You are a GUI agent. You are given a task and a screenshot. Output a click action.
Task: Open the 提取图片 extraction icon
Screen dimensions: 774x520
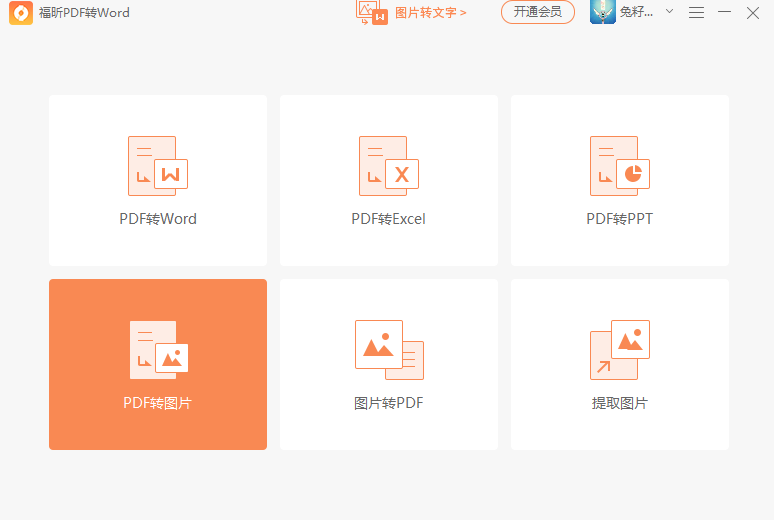[620, 350]
